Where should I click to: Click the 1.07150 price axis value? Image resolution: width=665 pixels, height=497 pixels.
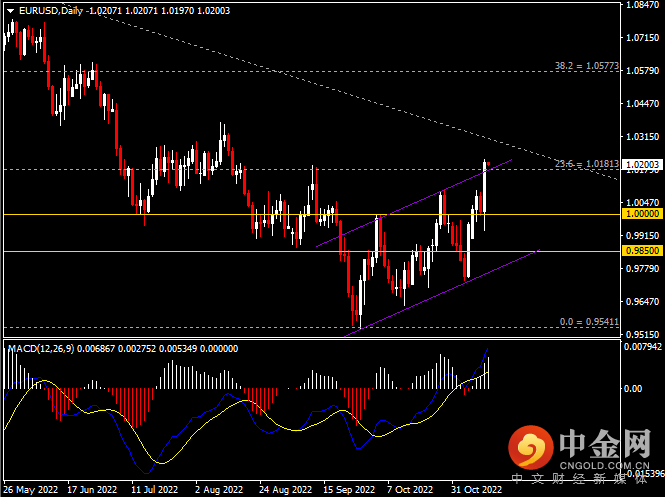[643, 38]
